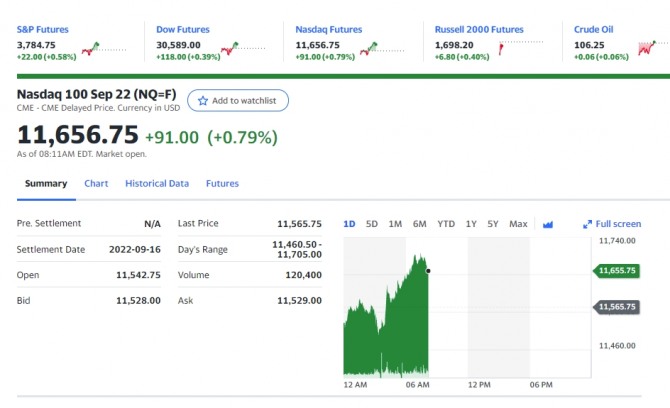Go to the Futures tab

[222, 184]
